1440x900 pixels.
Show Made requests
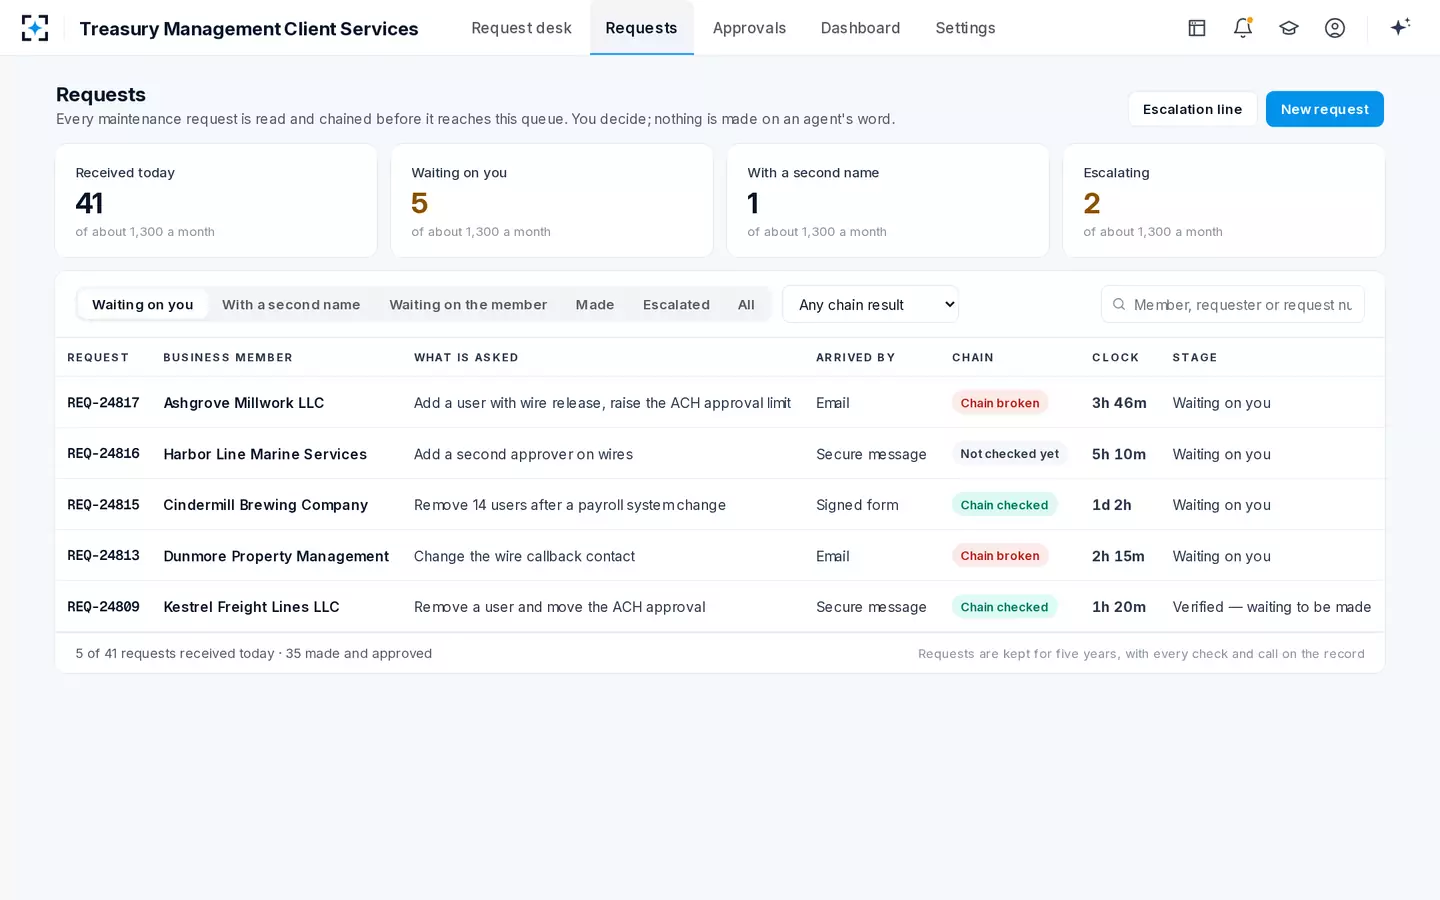(595, 305)
